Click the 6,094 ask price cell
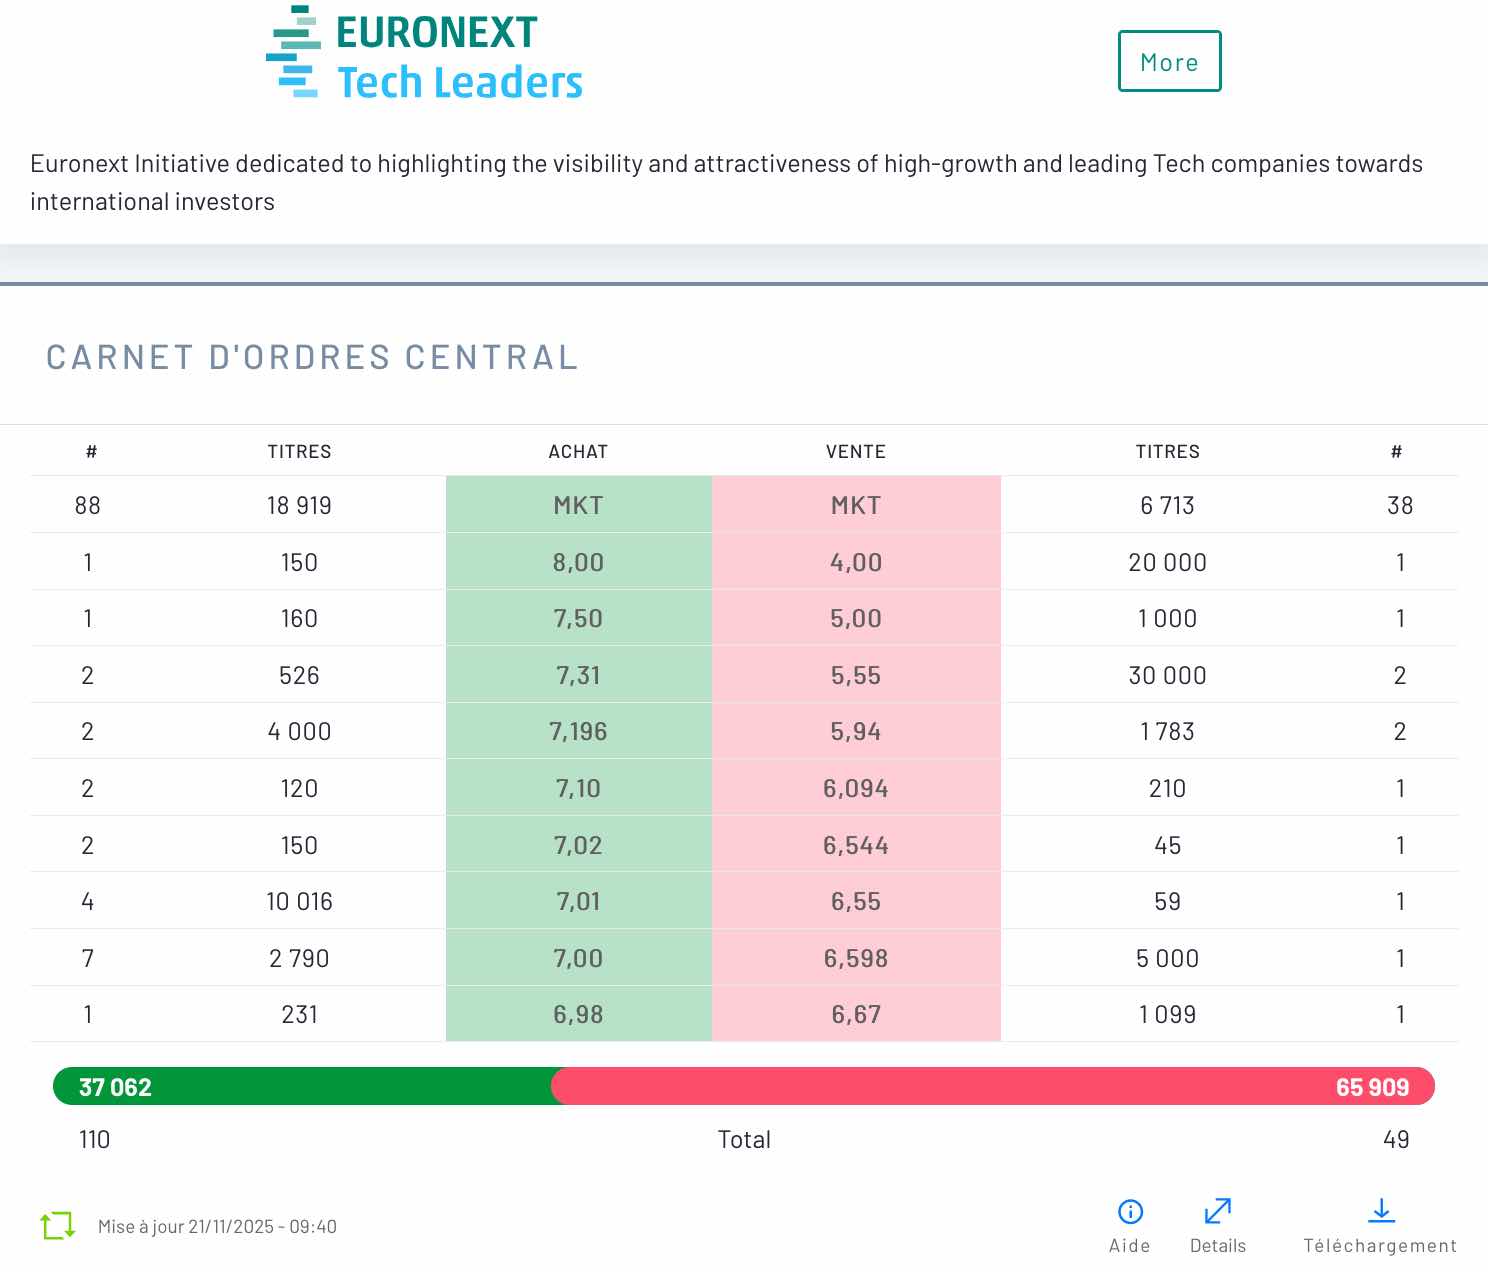Image resolution: width=1488 pixels, height=1272 pixels. click(856, 789)
